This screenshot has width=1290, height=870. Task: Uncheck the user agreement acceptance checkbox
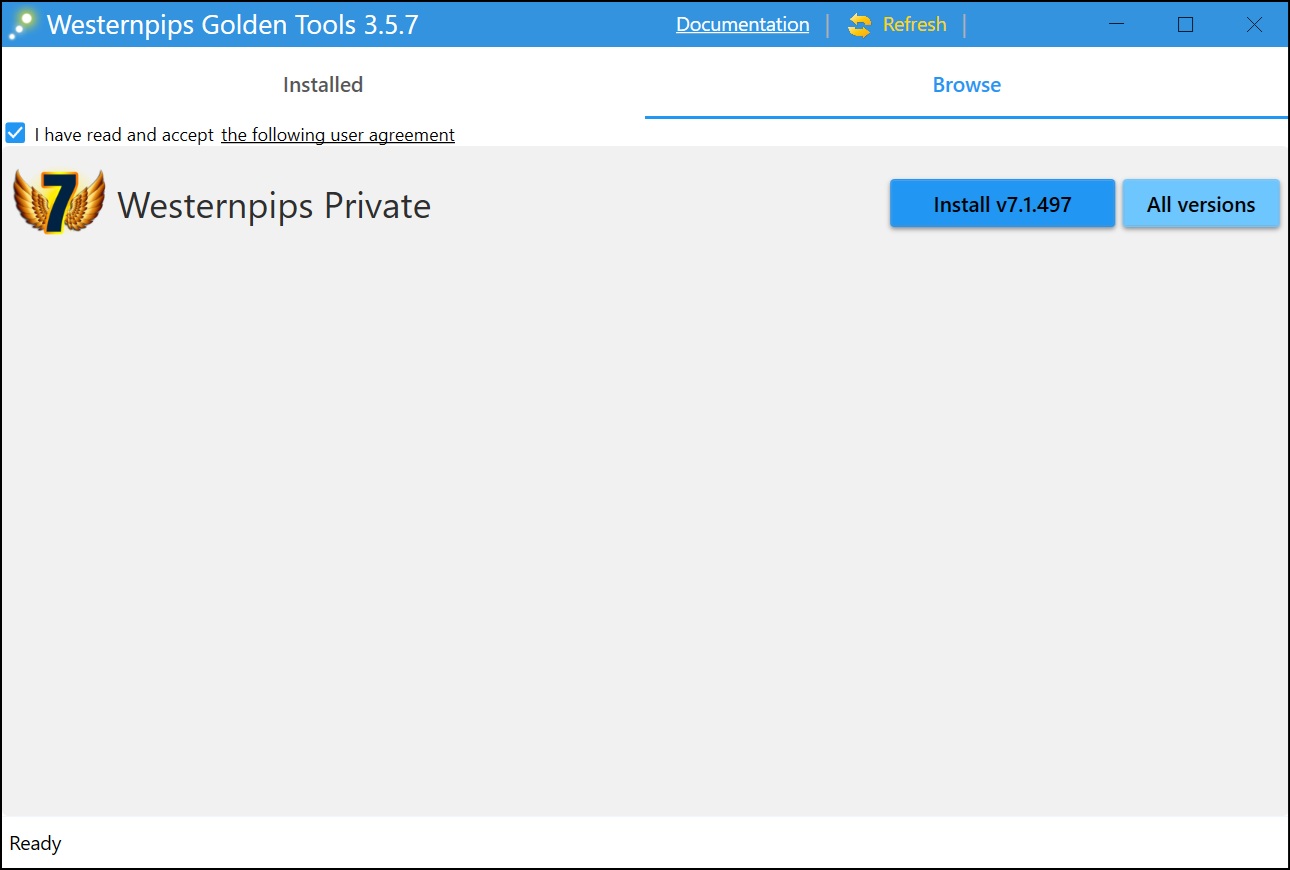click(x=15, y=133)
